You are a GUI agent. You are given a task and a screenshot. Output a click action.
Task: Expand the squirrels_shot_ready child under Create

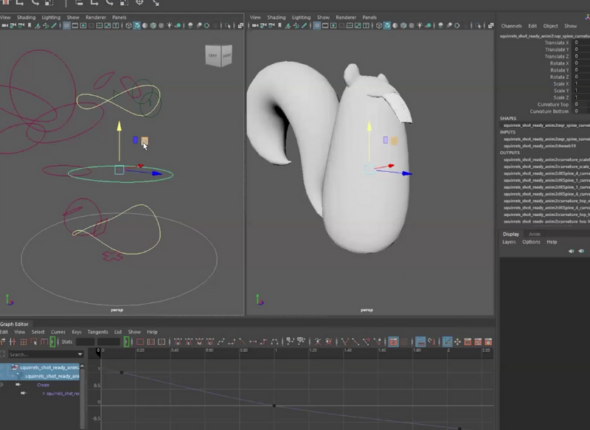44,394
